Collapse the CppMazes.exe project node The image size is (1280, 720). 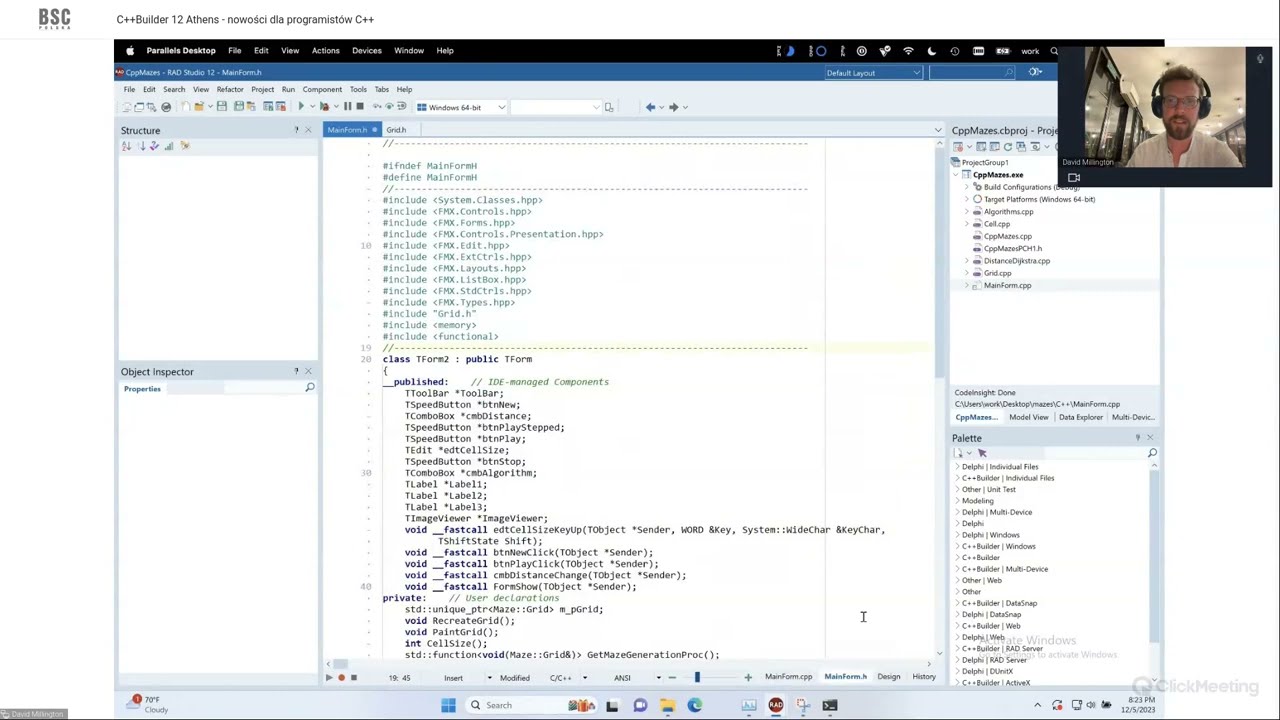point(957,175)
